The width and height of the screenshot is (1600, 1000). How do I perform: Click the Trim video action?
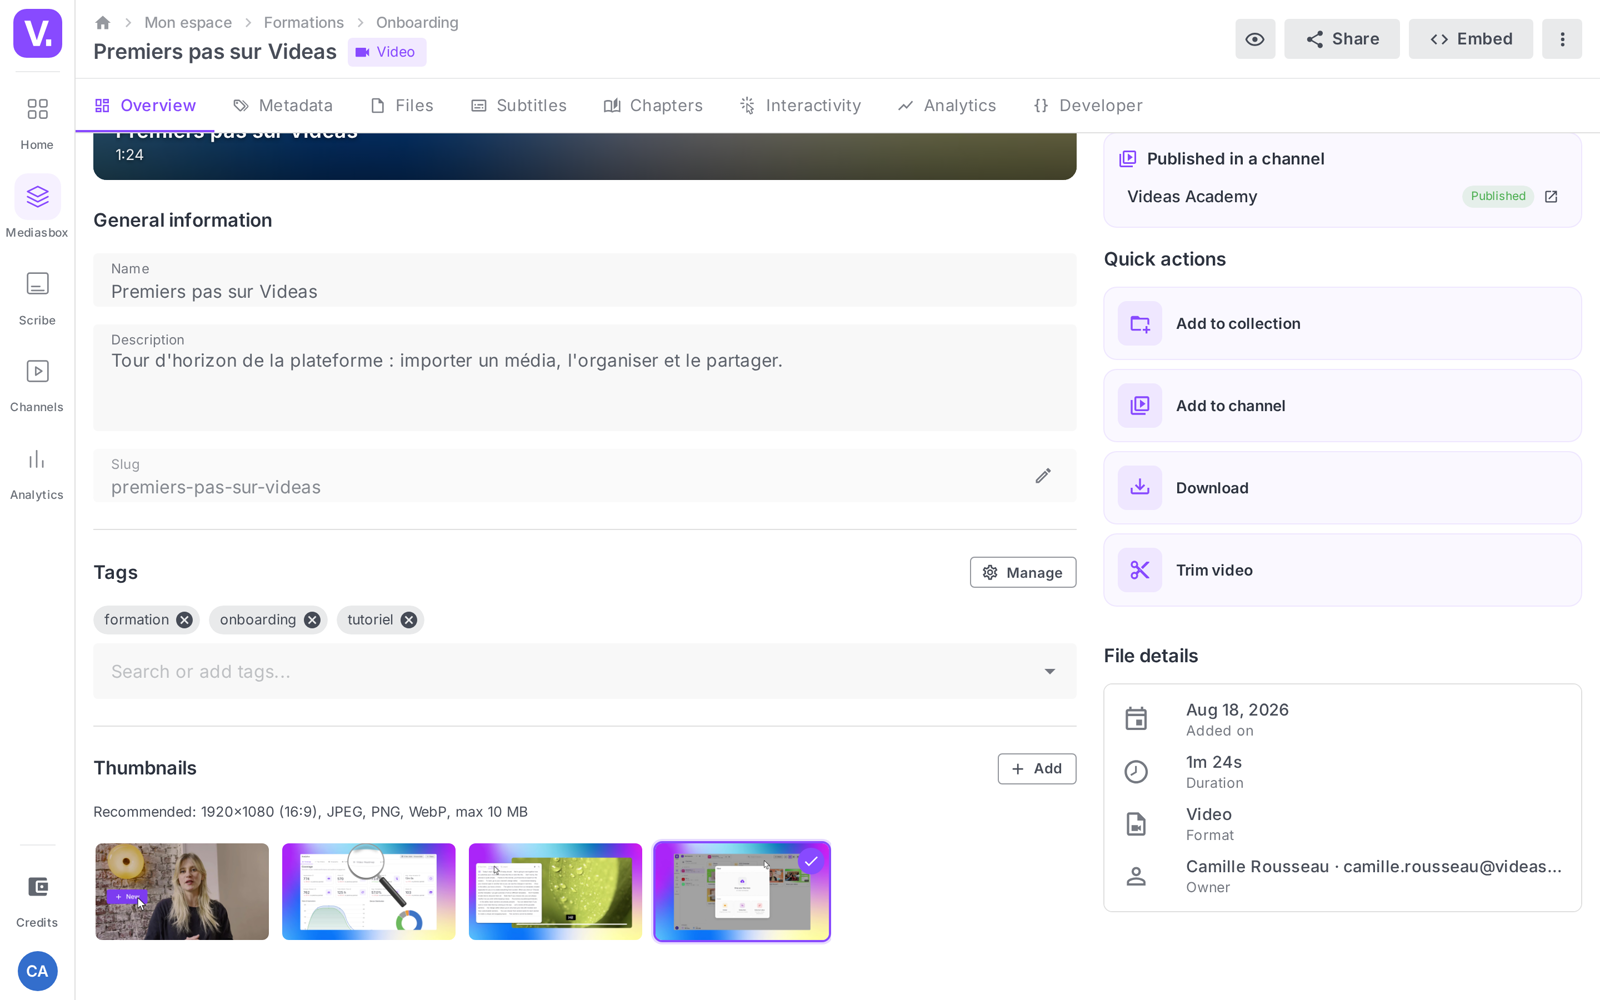(x=1342, y=570)
